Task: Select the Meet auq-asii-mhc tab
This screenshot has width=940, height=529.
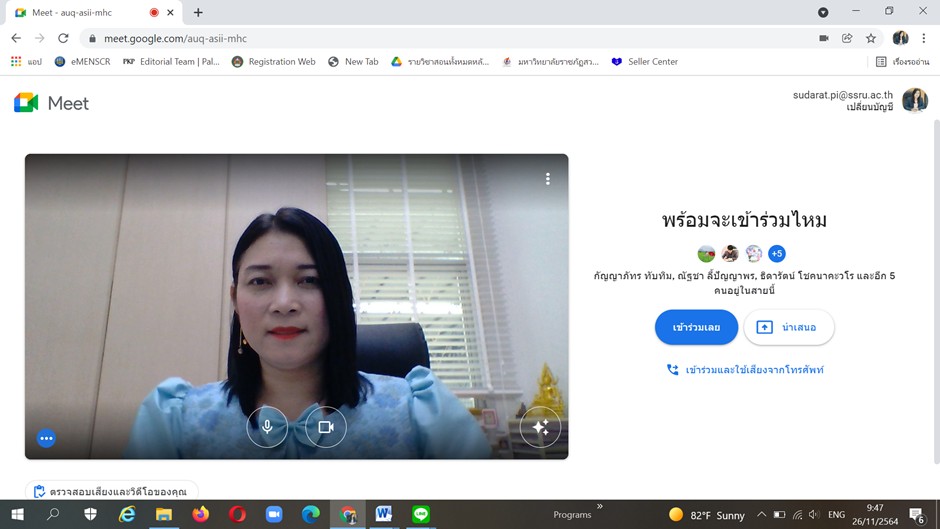Action: tap(80, 13)
